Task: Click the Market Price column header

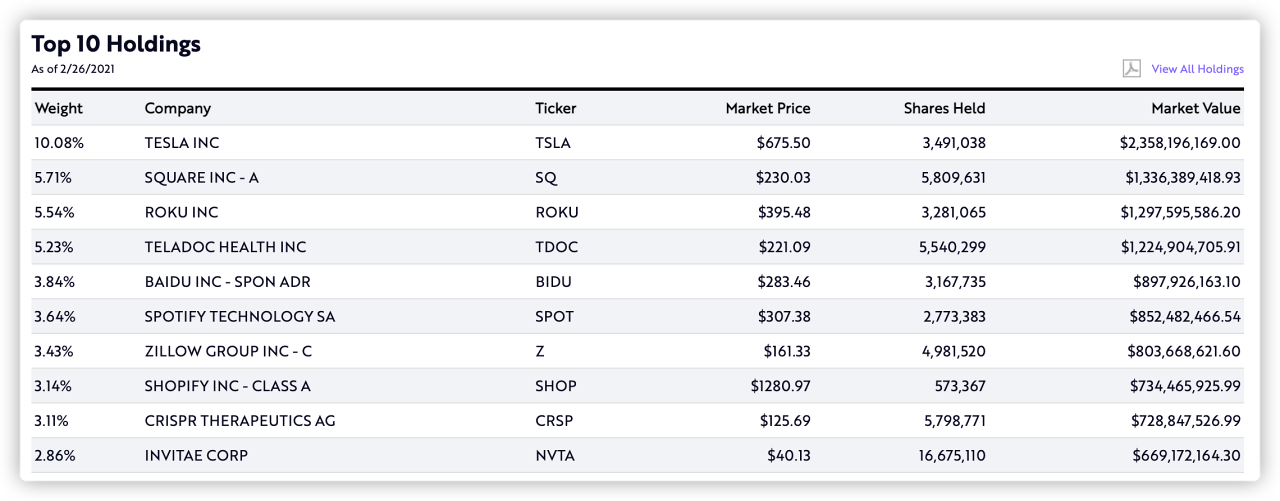Action: pyautogui.click(x=768, y=108)
